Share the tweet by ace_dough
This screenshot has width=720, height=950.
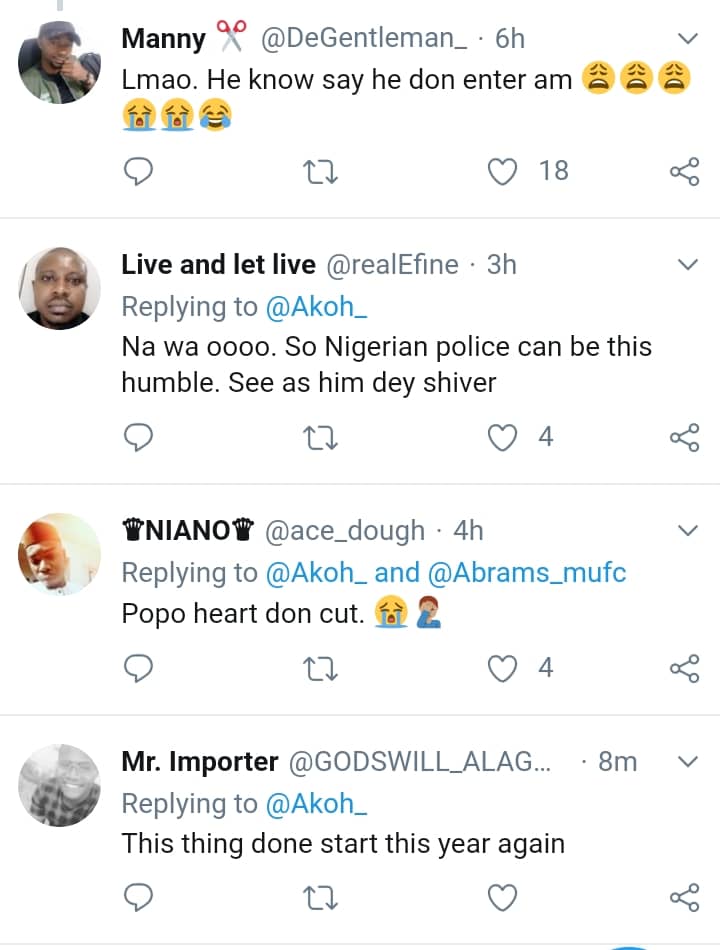[684, 667]
